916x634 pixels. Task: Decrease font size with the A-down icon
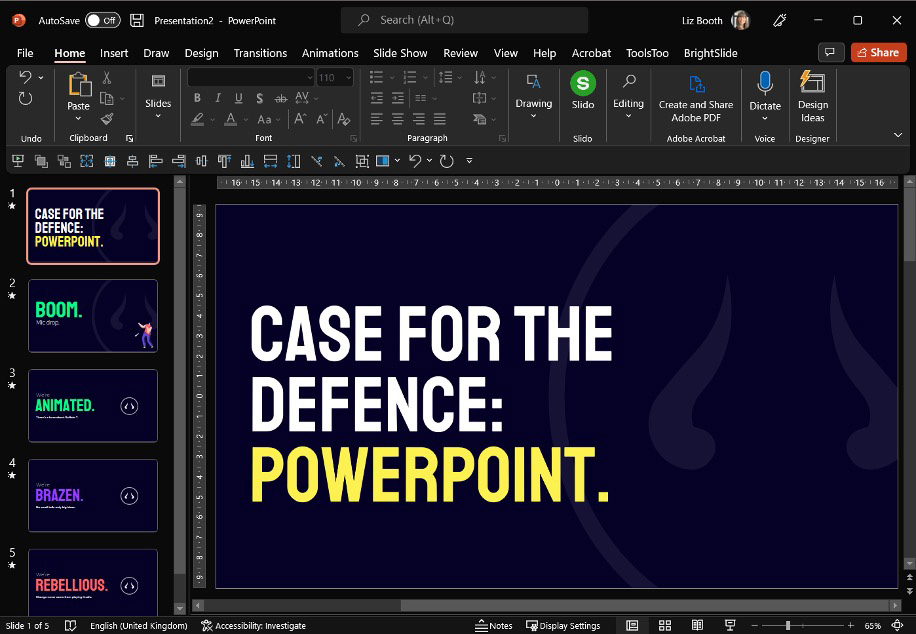(x=322, y=119)
